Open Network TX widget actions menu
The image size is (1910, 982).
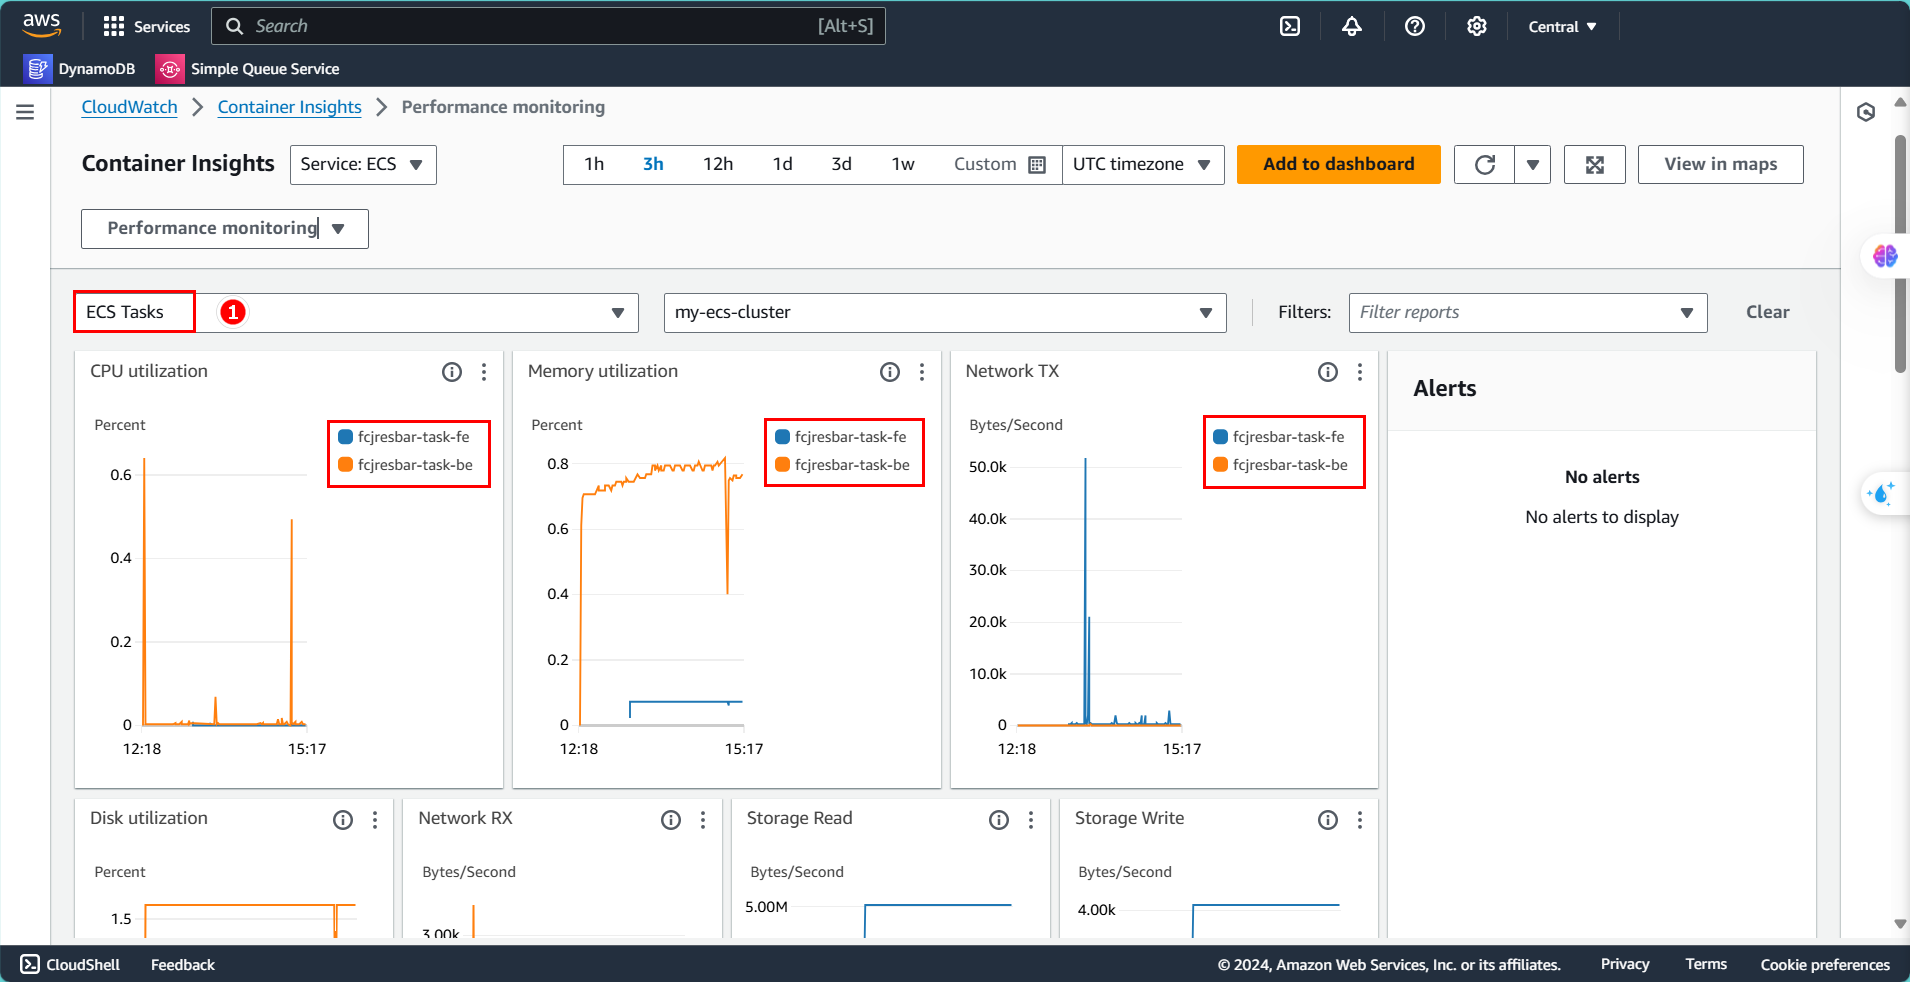[x=1360, y=372]
